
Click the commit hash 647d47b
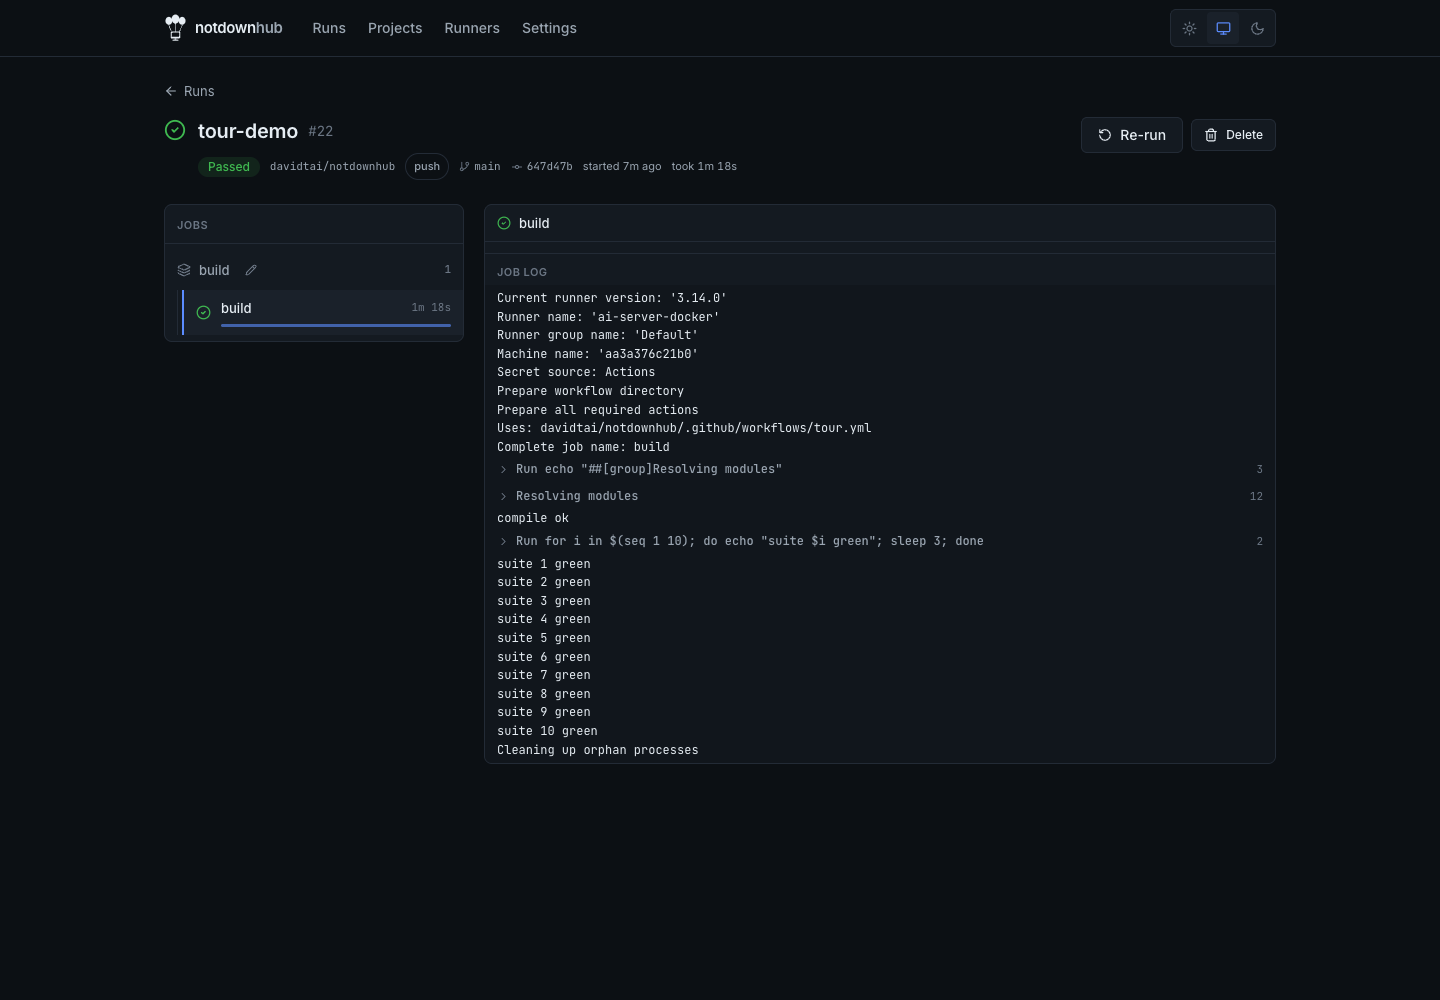tap(550, 167)
